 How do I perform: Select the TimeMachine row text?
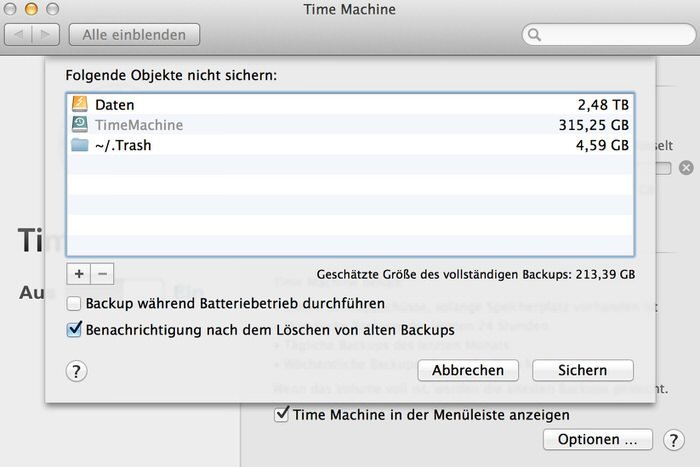[x=139, y=125]
